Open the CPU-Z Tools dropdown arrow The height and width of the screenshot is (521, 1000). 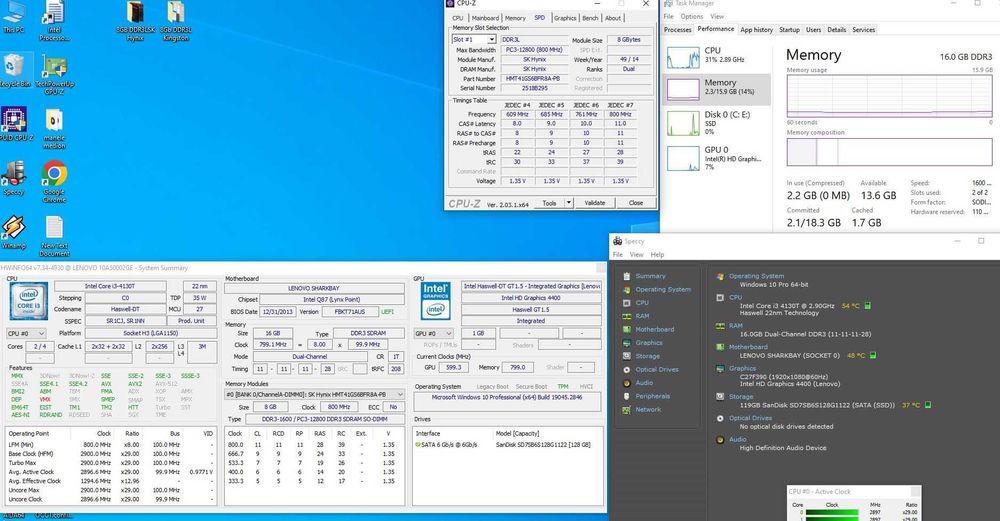568,203
